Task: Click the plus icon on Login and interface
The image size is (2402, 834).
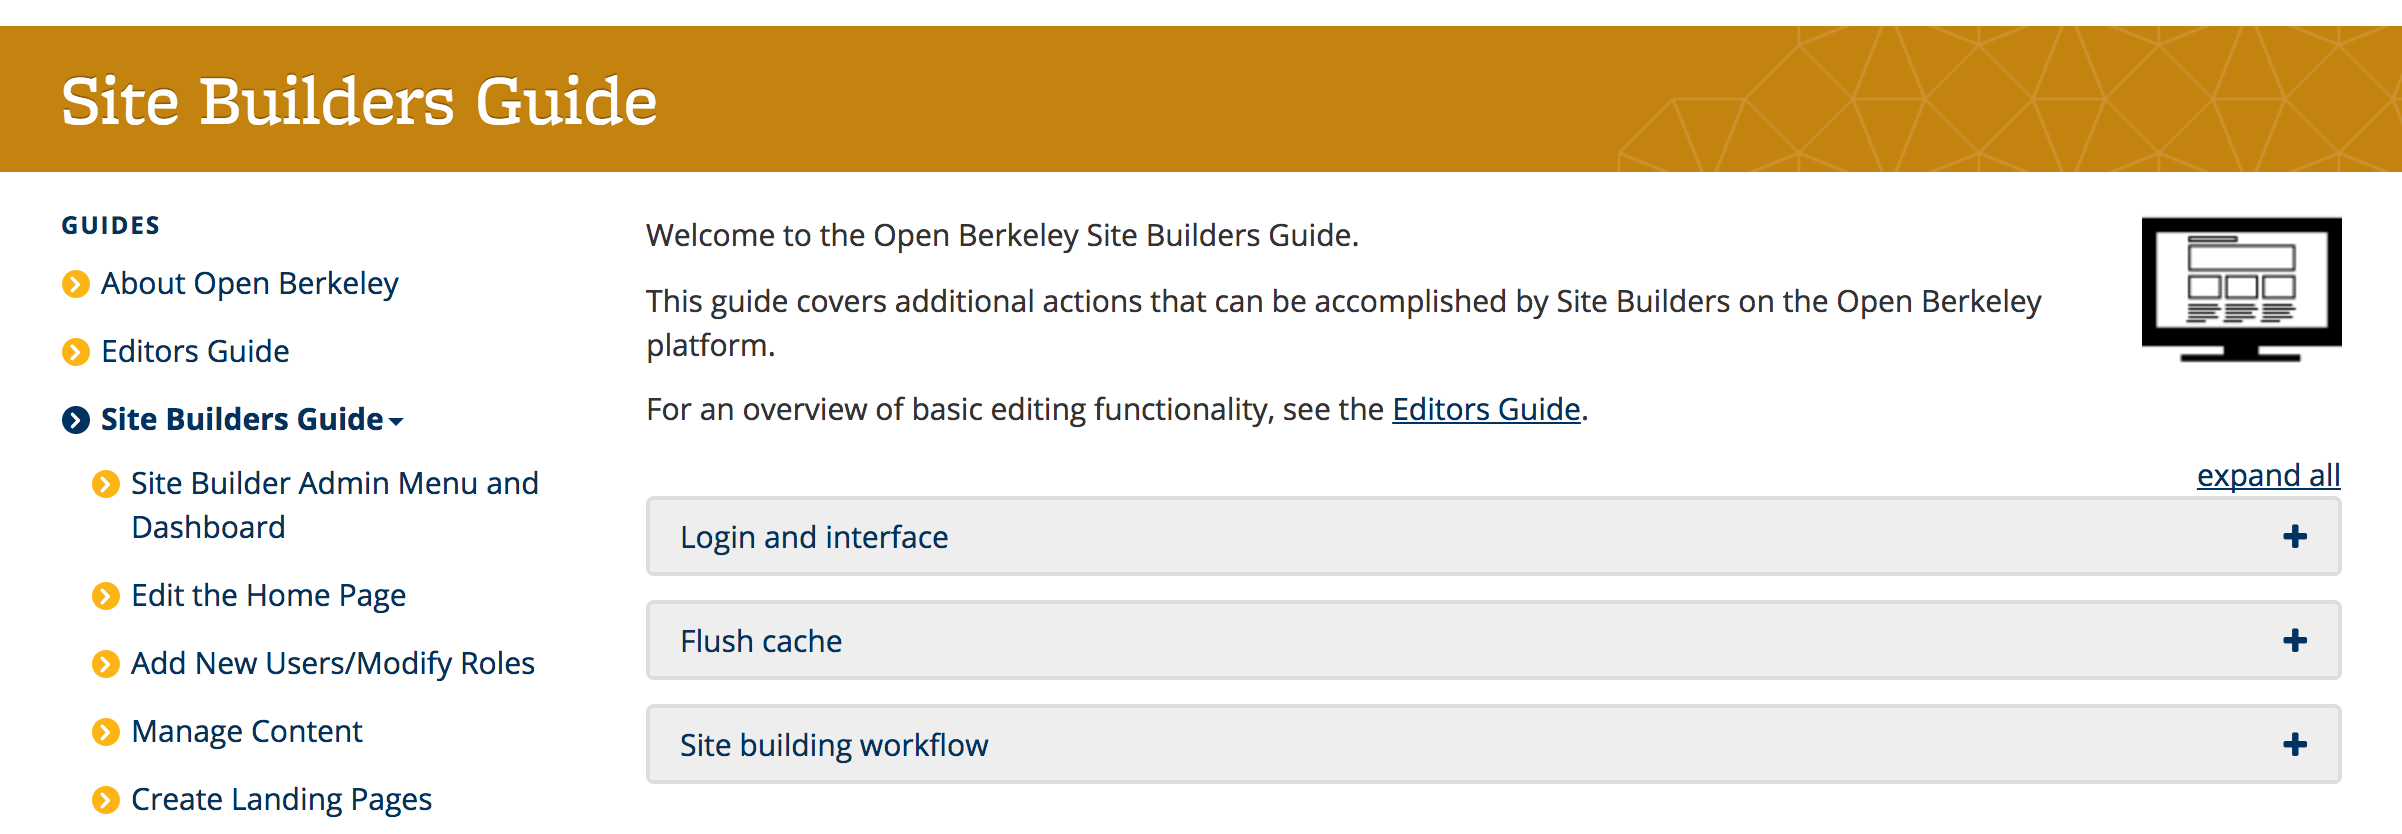Action: pyautogui.click(x=2295, y=537)
